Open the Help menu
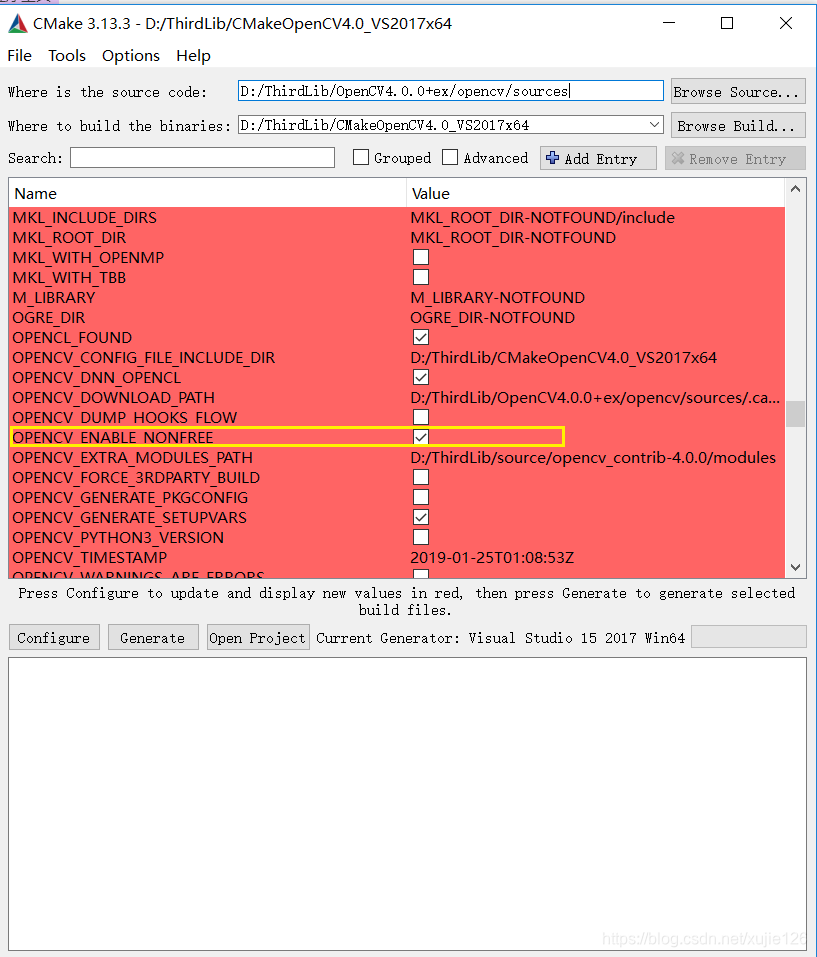The width and height of the screenshot is (817, 957). 193,56
